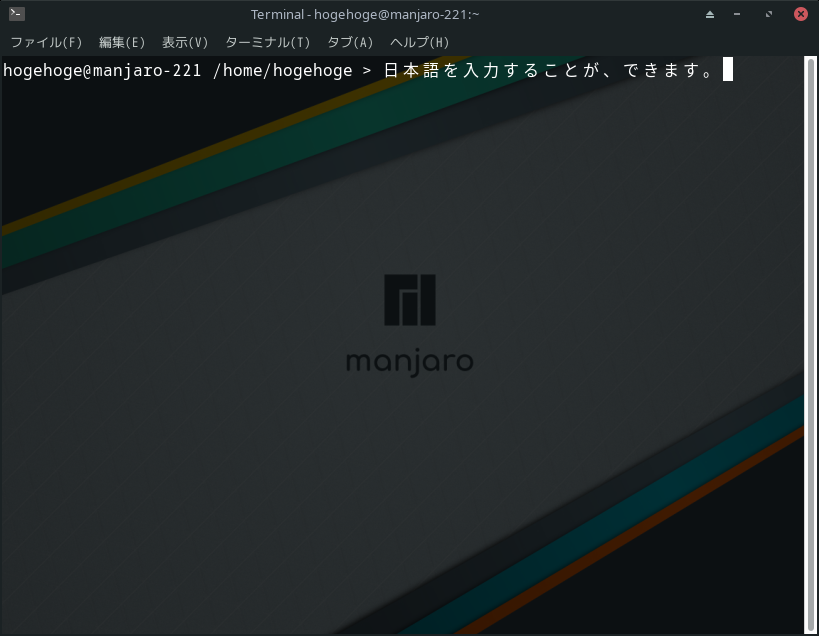The width and height of the screenshot is (819, 636).
Task: Click the typed text 日本語を入力することが、できます。
Action: pyautogui.click(x=549, y=70)
